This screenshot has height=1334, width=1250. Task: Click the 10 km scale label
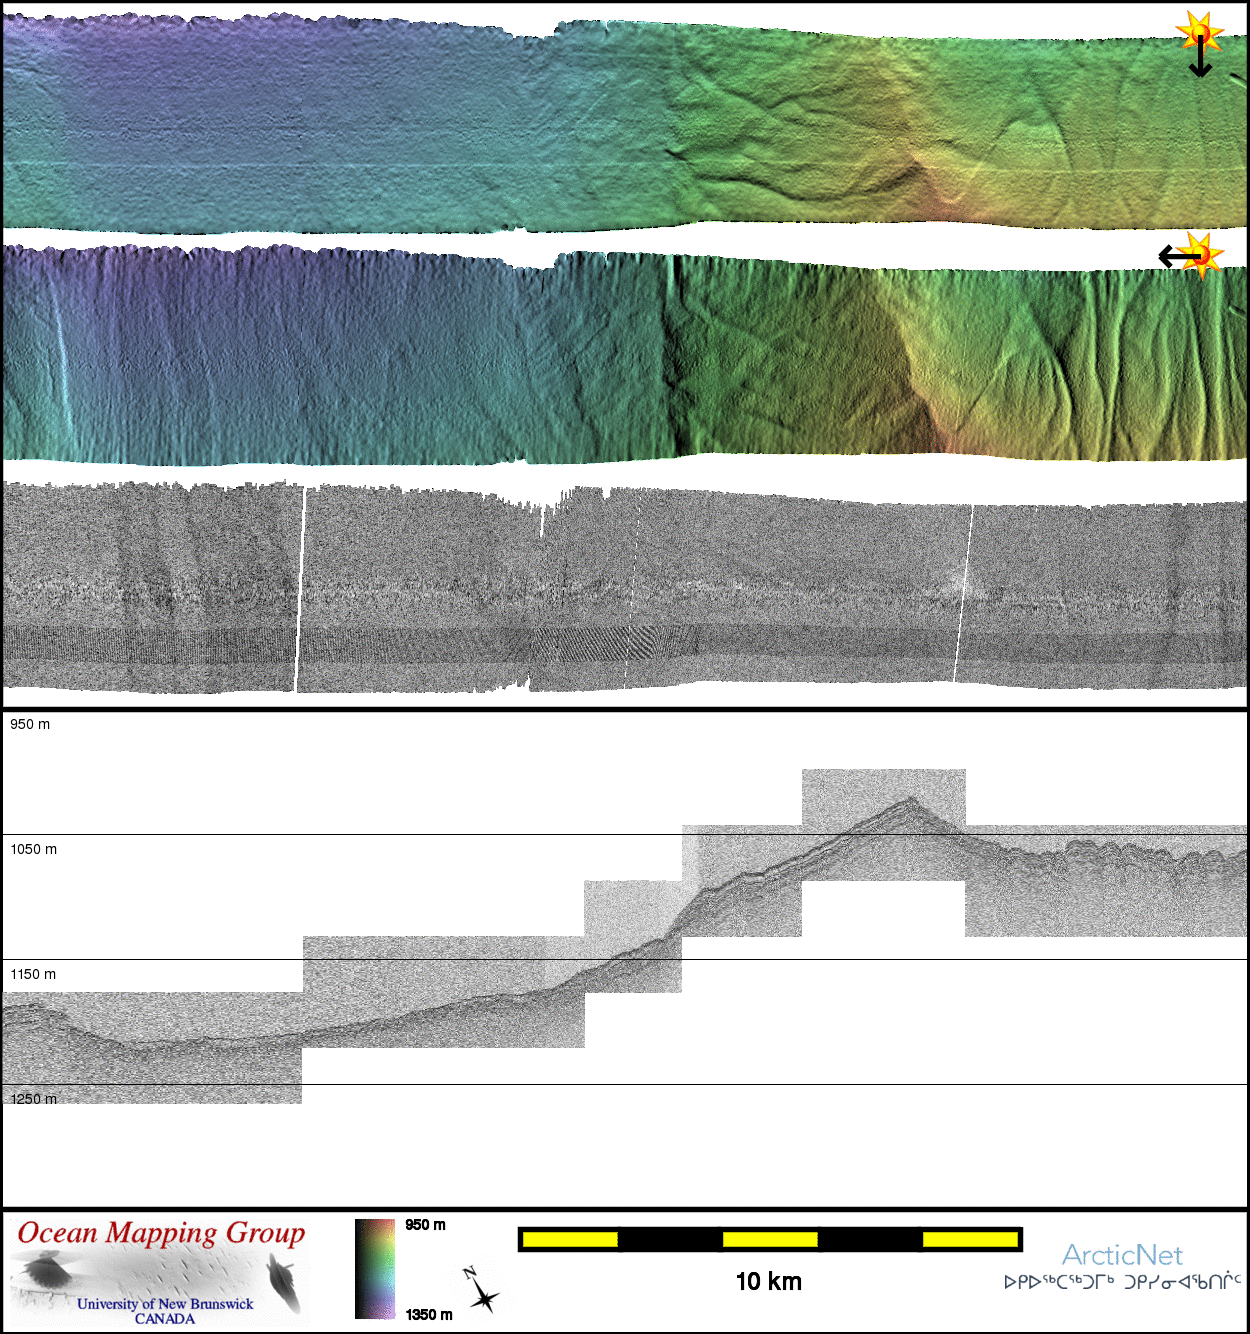pyautogui.click(x=768, y=1282)
